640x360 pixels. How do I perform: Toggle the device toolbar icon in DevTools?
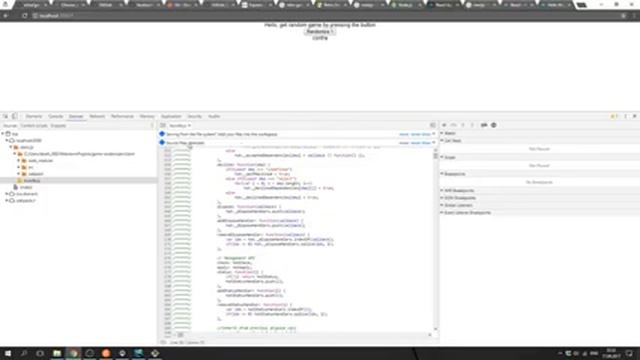pos(14,116)
